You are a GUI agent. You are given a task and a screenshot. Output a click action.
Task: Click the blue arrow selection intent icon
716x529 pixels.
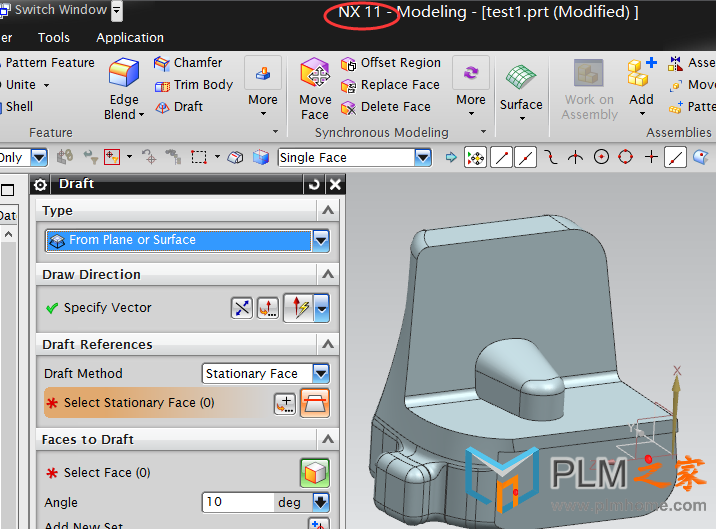[x=451, y=158]
